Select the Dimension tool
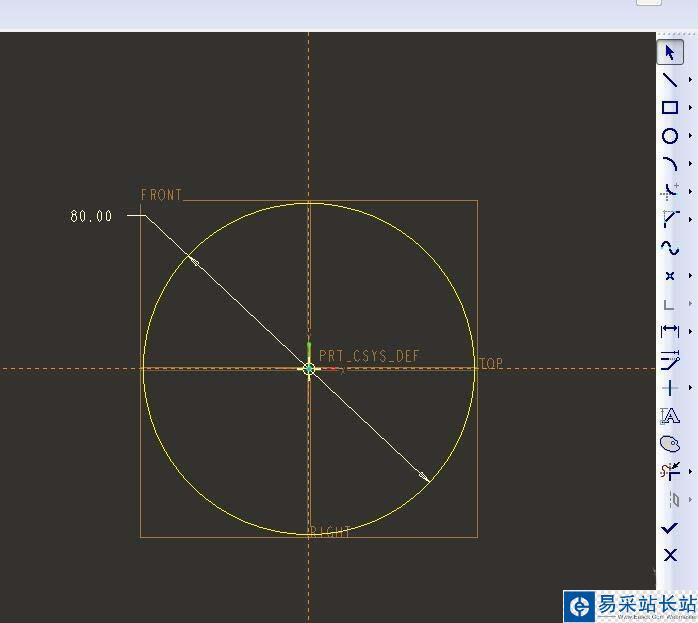 [670, 331]
